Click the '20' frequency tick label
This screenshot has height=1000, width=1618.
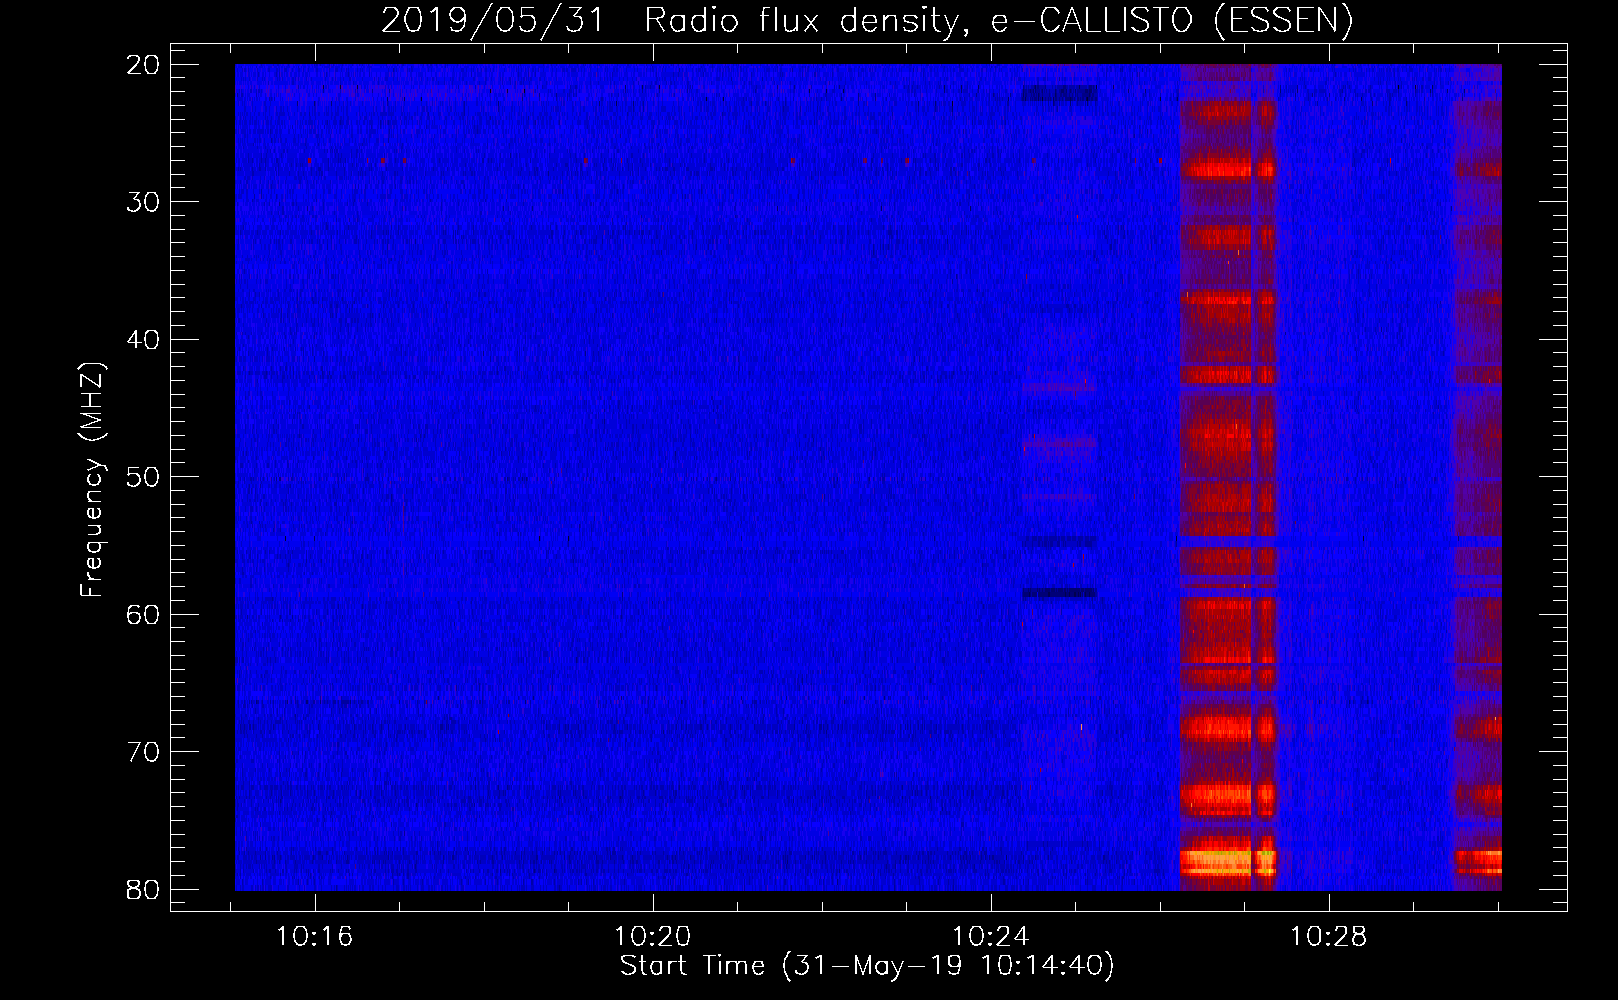[143, 65]
